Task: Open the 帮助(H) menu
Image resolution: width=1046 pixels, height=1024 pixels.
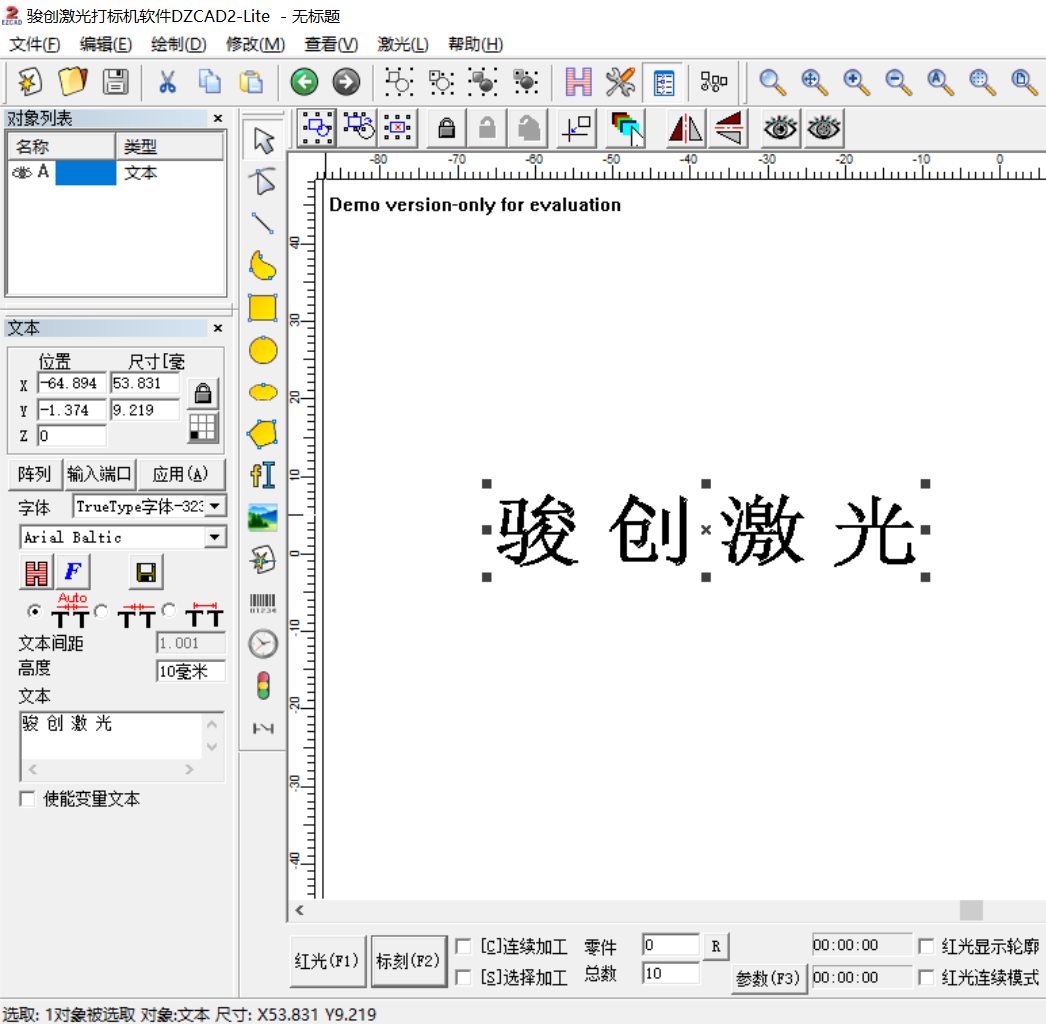Action: [x=475, y=44]
